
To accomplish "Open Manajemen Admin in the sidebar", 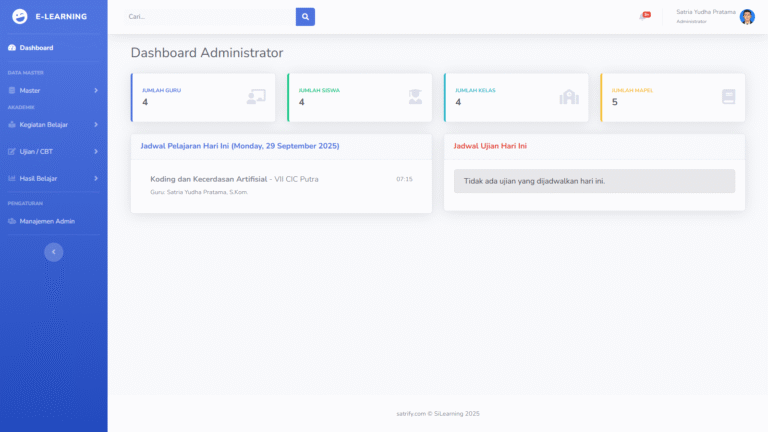I will 46,221.
